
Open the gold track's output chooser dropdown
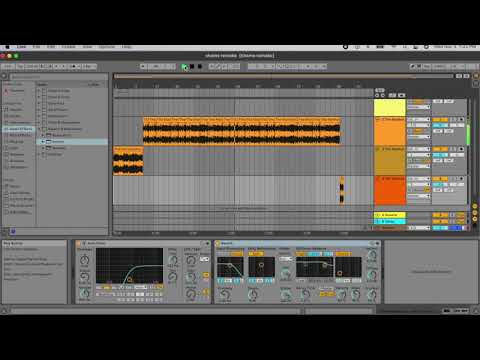point(419,166)
